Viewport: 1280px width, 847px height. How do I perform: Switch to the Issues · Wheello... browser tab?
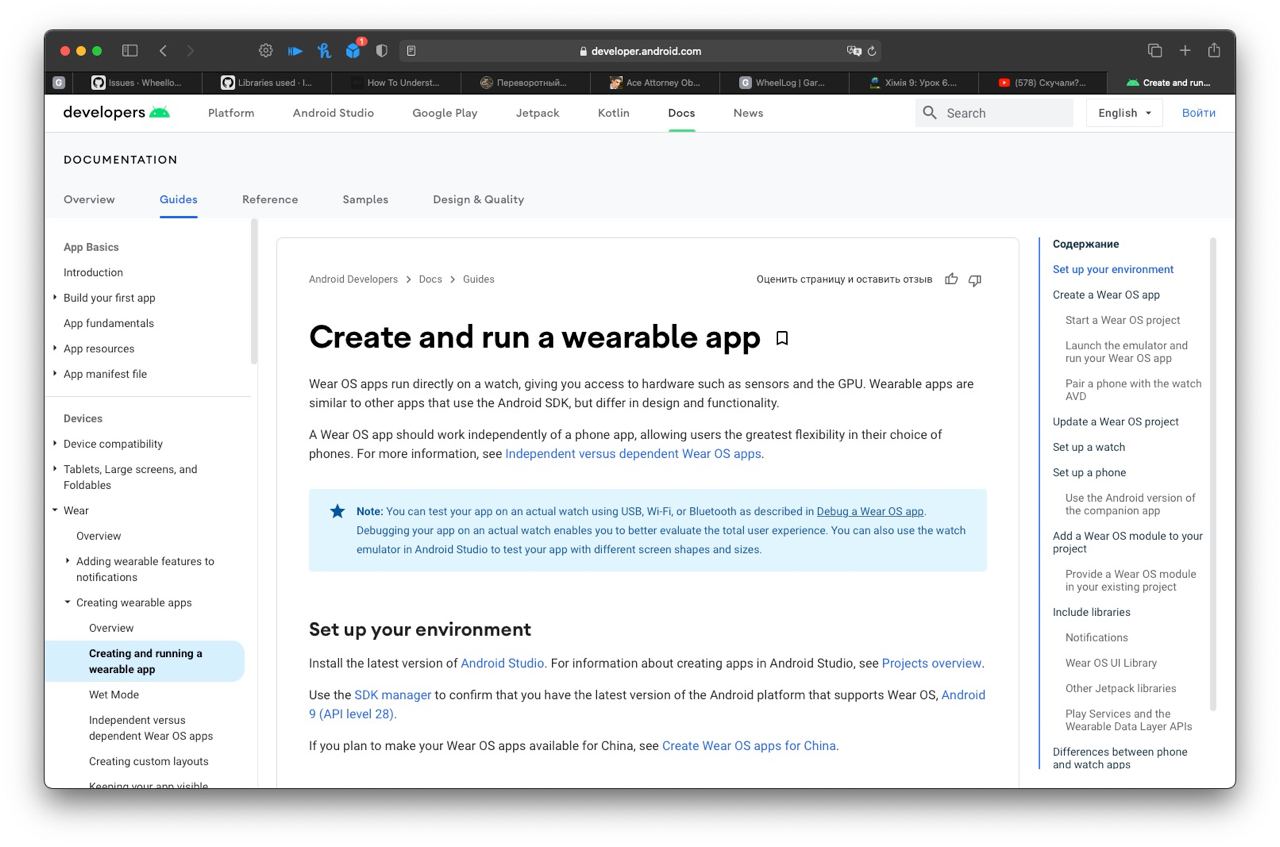click(x=137, y=83)
